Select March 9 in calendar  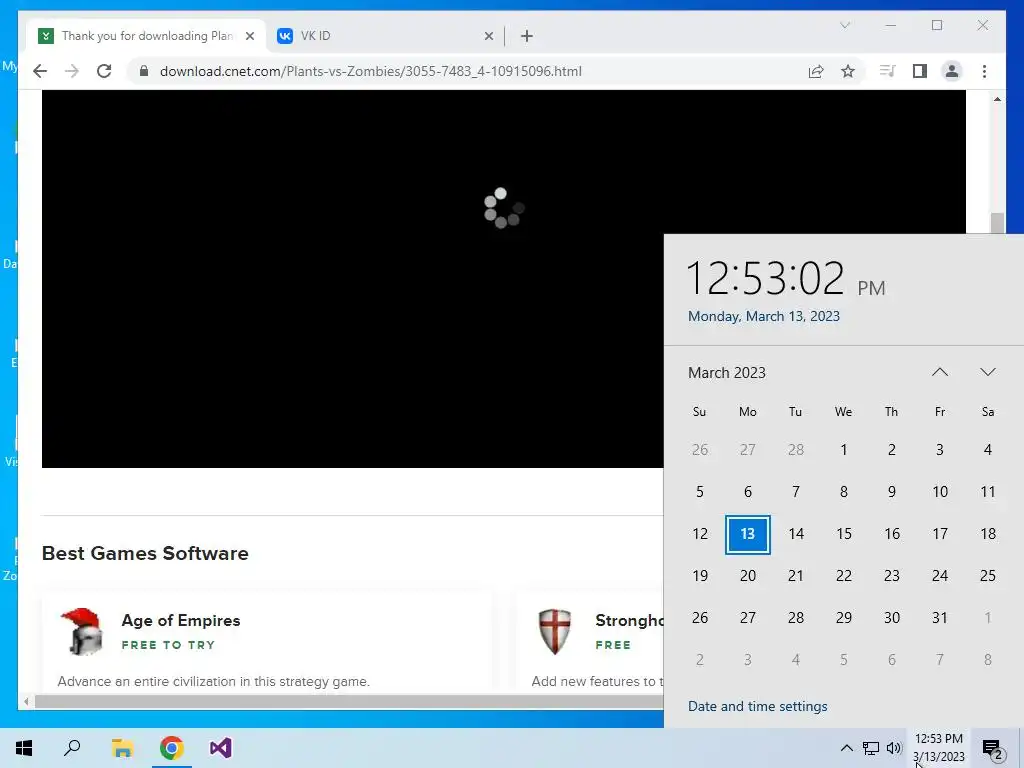891,492
